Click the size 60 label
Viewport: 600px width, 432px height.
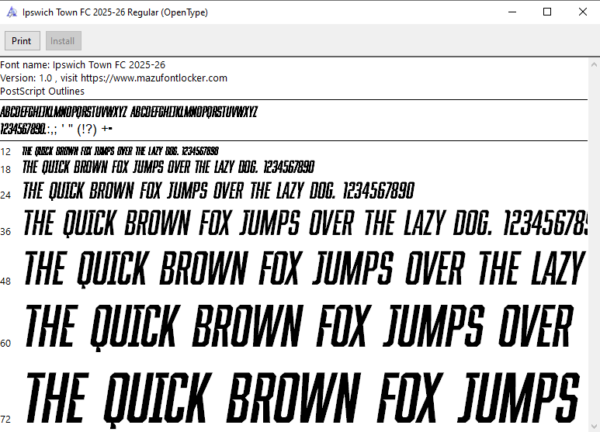coord(5,343)
